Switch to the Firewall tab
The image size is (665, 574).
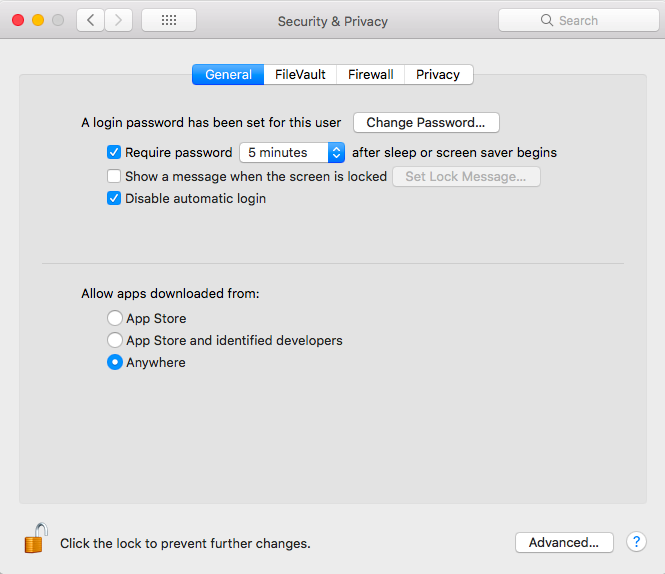tap(371, 75)
